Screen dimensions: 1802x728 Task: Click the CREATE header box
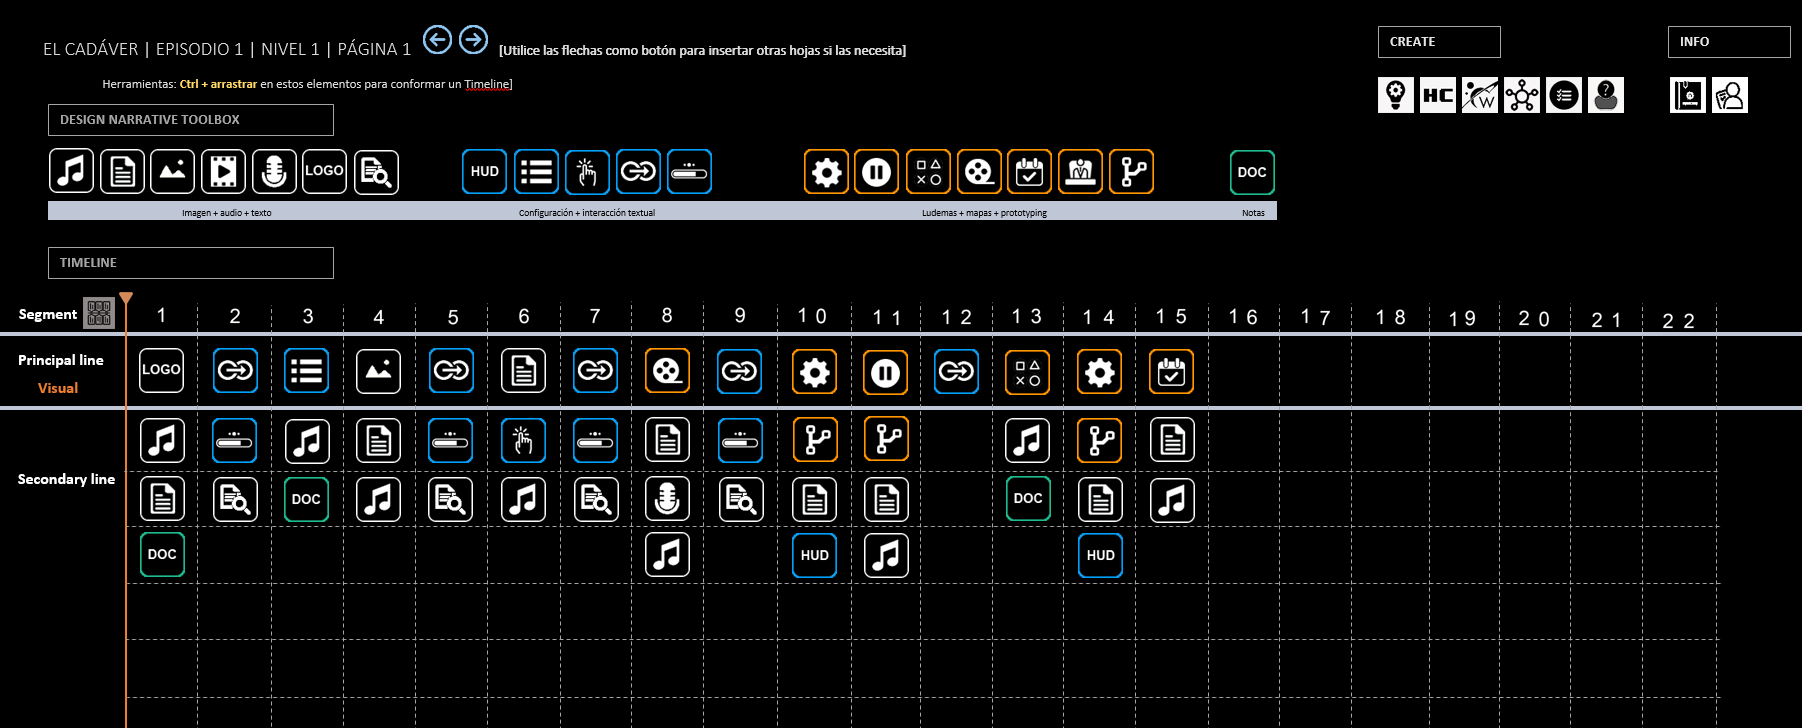[x=1439, y=42]
